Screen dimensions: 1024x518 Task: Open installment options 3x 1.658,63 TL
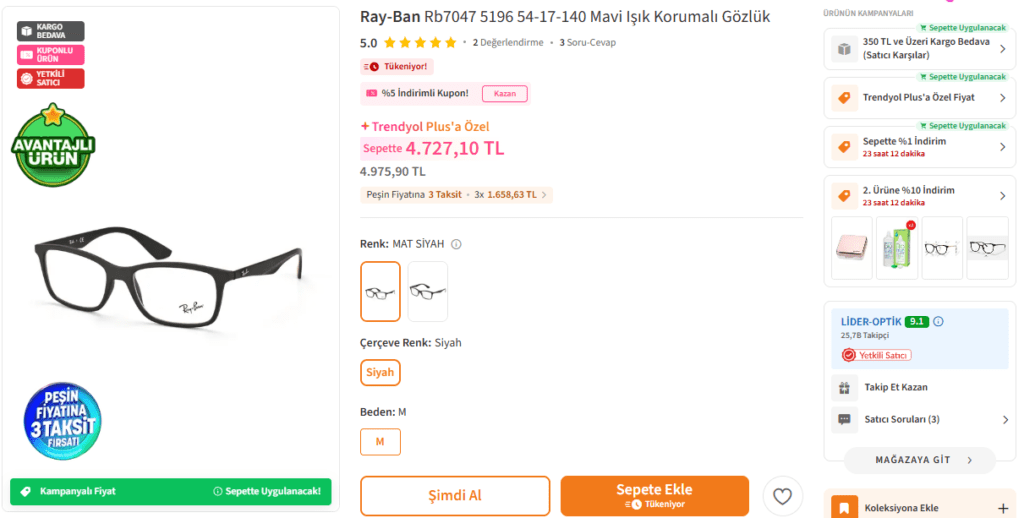[x=510, y=195]
